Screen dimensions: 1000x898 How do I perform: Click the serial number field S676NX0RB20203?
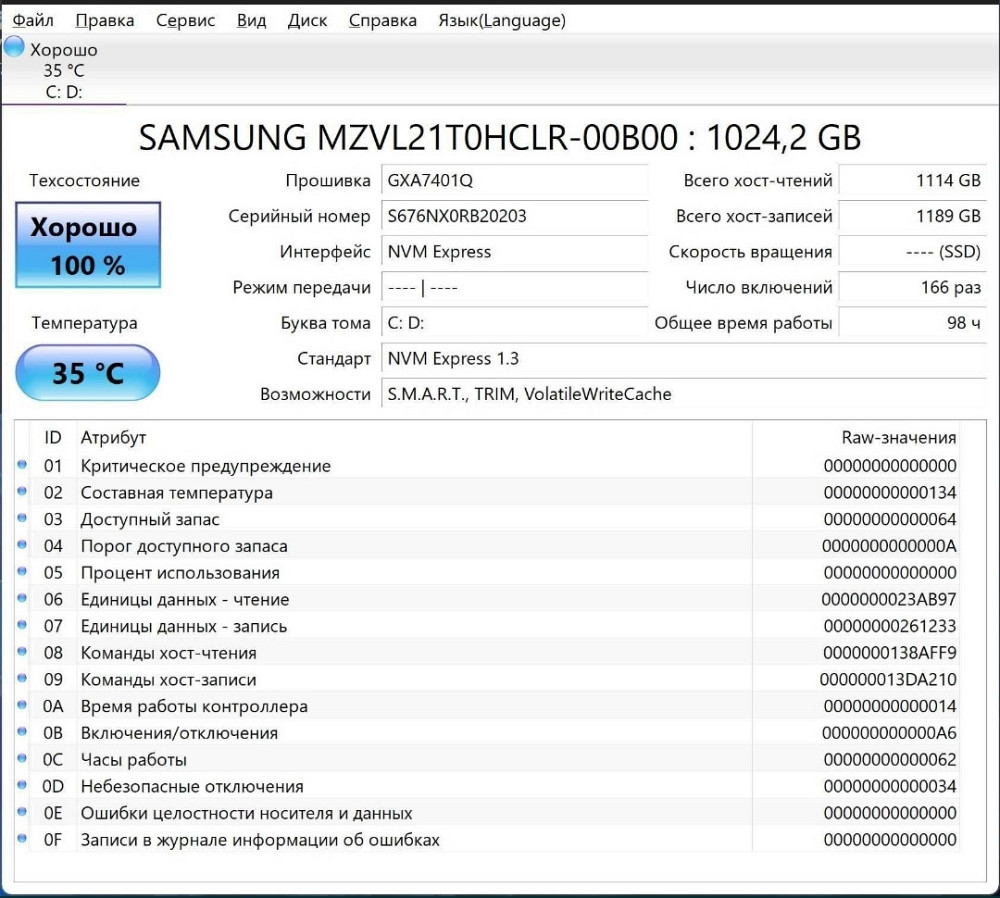(x=515, y=217)
